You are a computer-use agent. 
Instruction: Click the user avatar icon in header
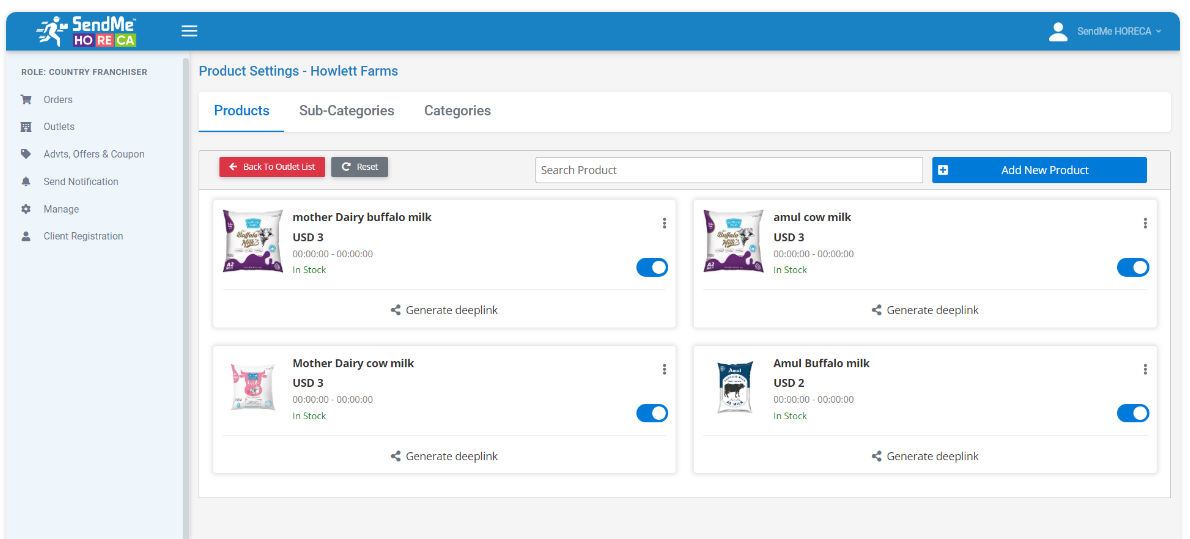(1058, 31)
